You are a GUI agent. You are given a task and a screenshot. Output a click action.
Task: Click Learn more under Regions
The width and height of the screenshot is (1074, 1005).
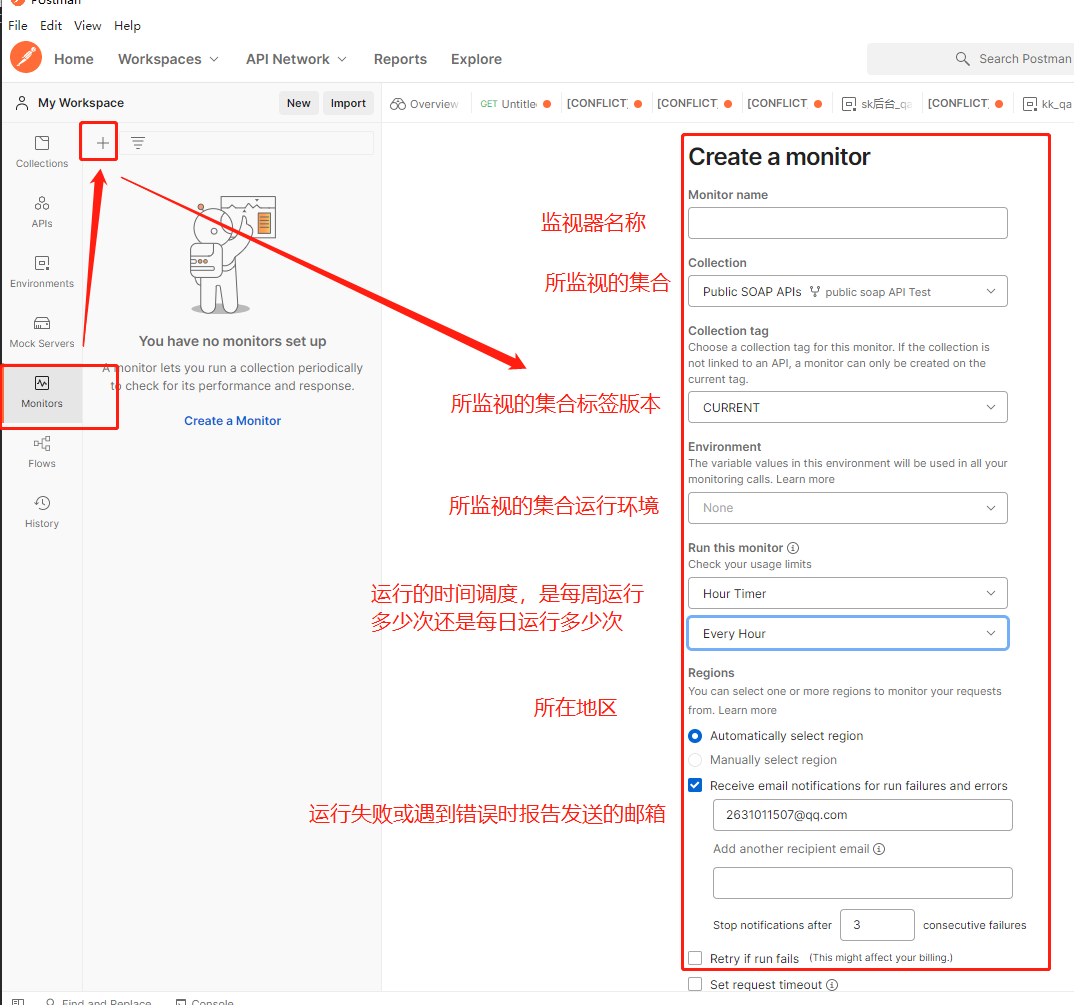coord(747,710)
